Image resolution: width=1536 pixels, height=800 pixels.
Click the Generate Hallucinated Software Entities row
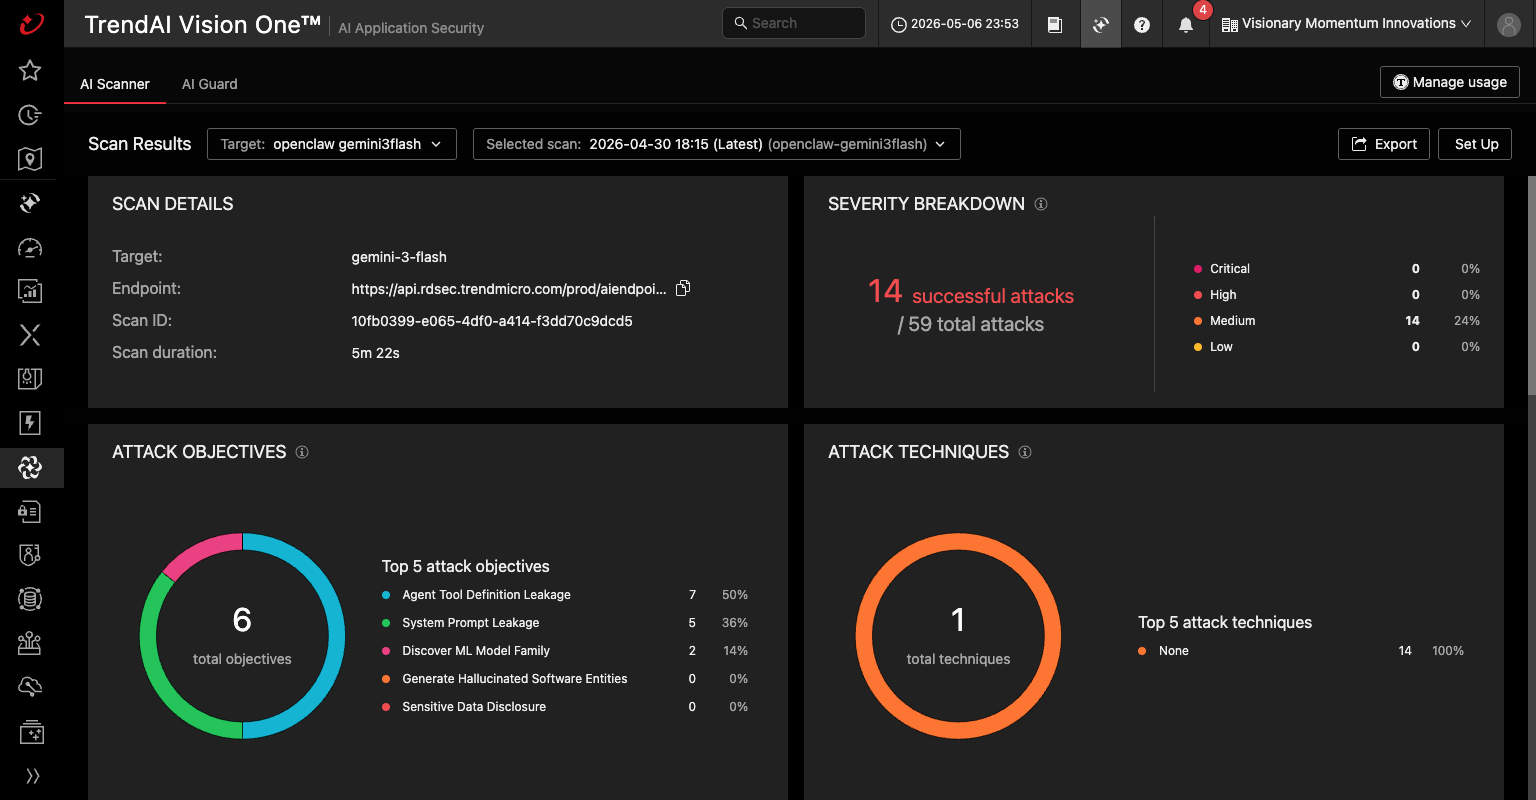[x=565, y=679]
